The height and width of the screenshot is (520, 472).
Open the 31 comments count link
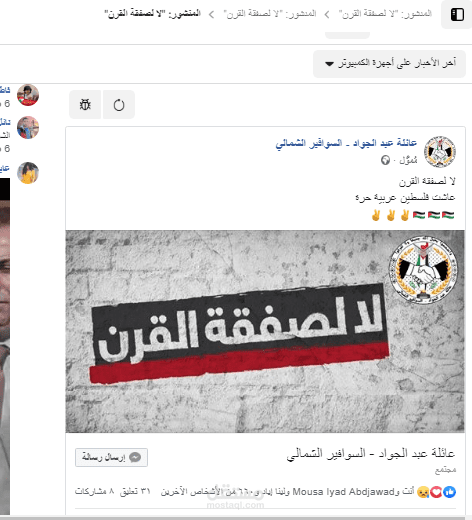135,491
